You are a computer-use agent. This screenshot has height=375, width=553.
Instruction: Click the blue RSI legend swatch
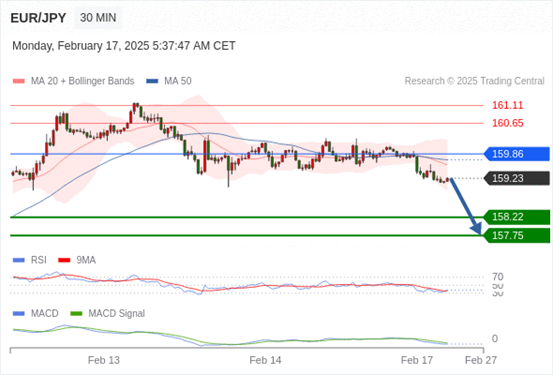(x=19, y=260)
